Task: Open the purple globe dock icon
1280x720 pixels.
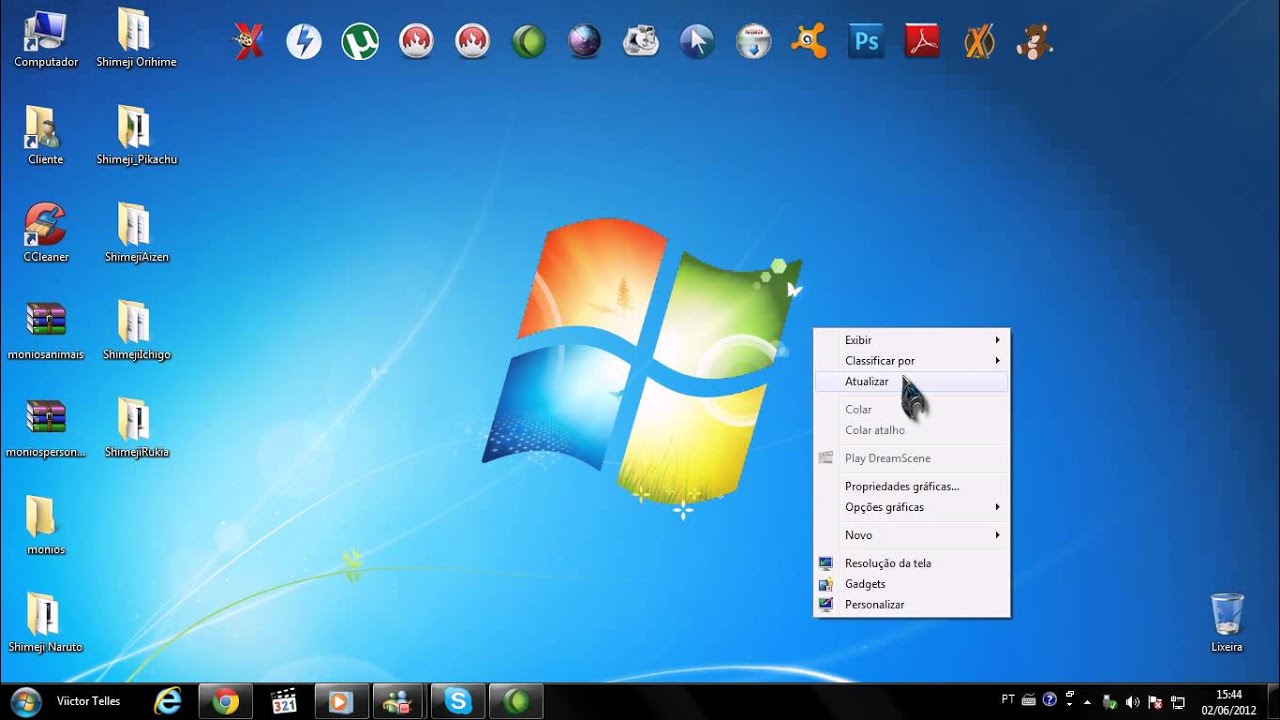Action: point(585,41)
